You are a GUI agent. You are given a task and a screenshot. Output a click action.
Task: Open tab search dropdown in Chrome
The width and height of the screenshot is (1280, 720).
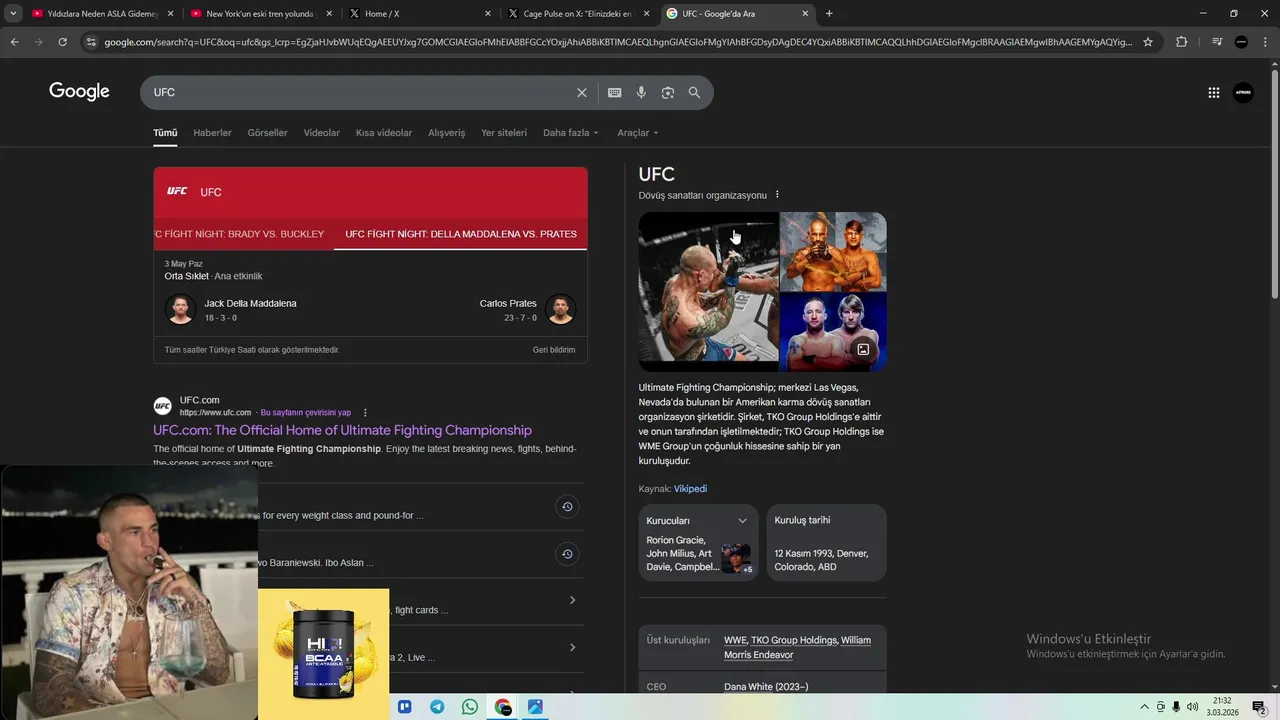pos(13,14)
